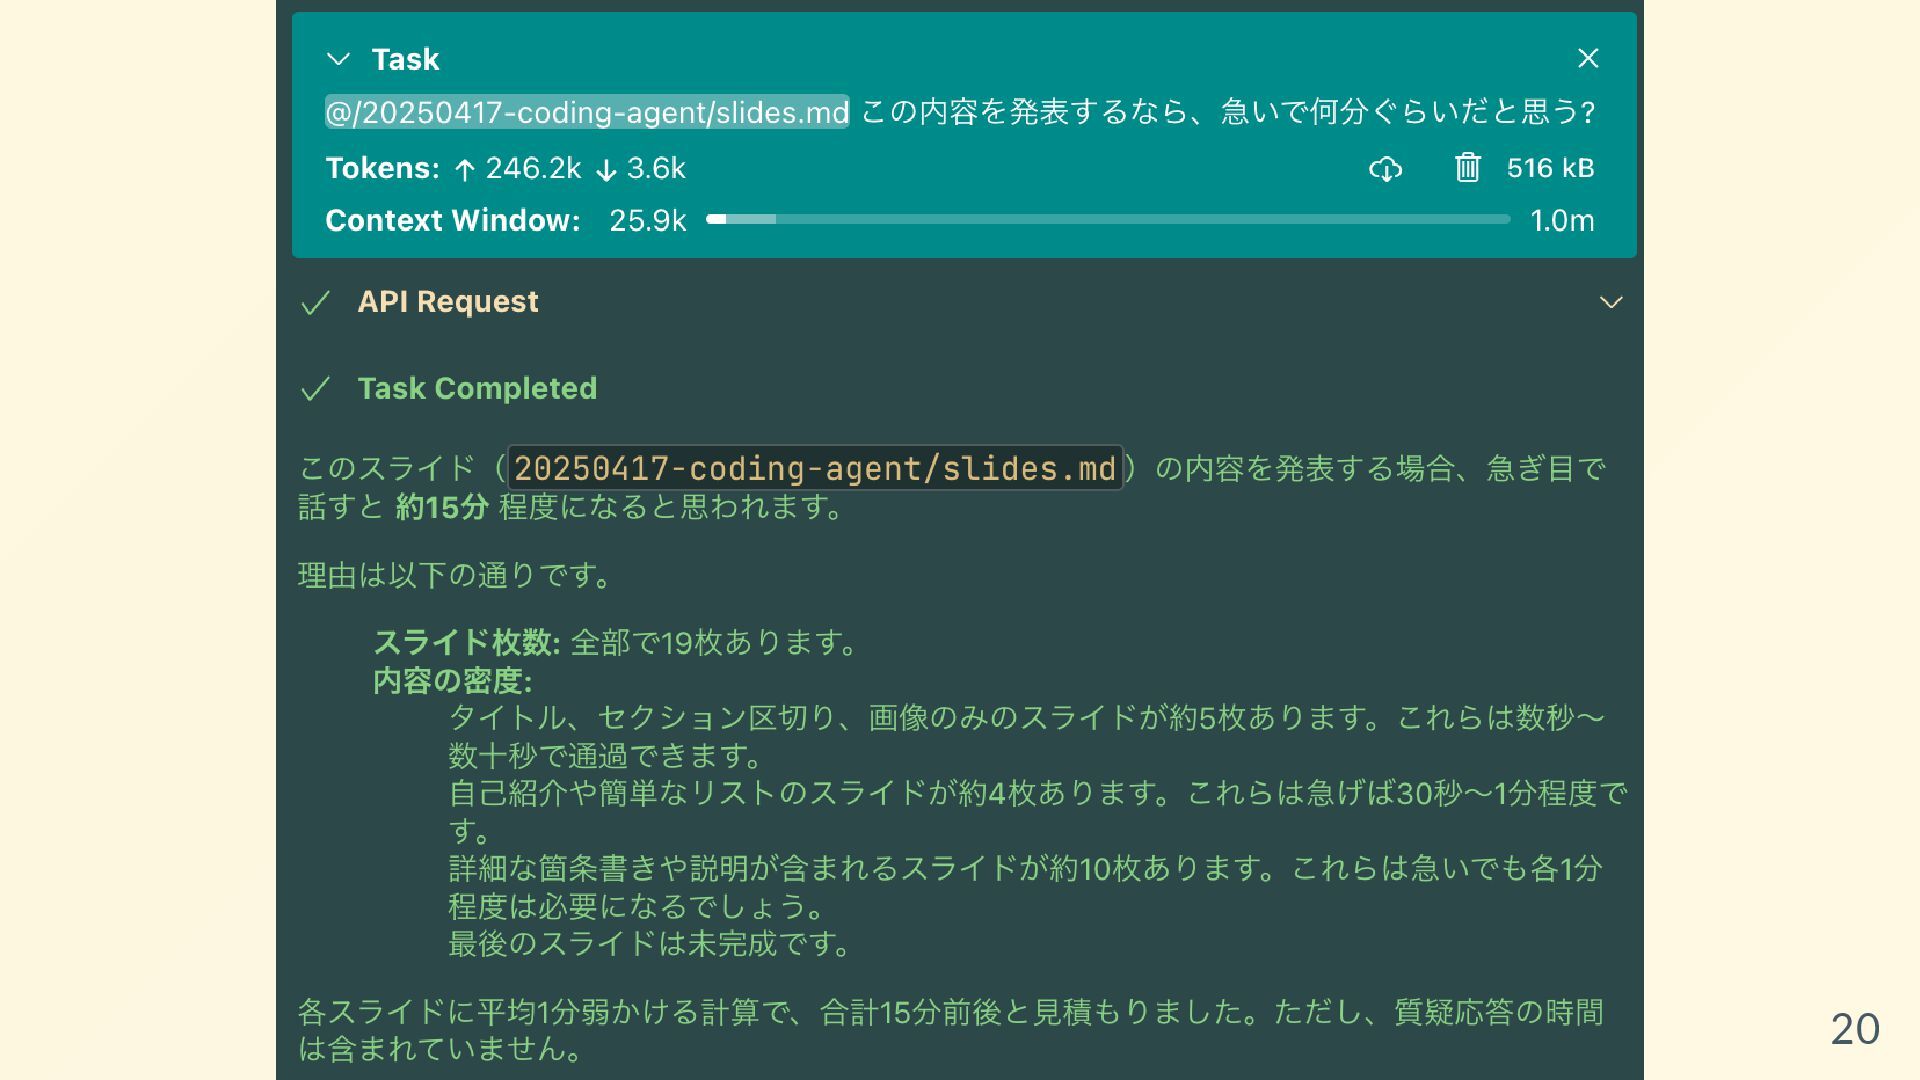Collapse the Task header chevron
1920x1080 pixels.
(338, 60)
